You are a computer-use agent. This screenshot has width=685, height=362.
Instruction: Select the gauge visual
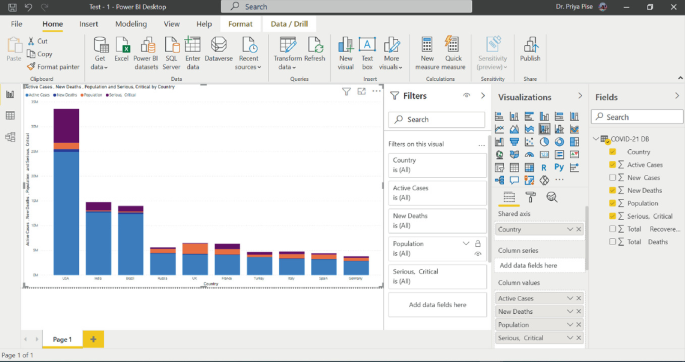[529, 155]
